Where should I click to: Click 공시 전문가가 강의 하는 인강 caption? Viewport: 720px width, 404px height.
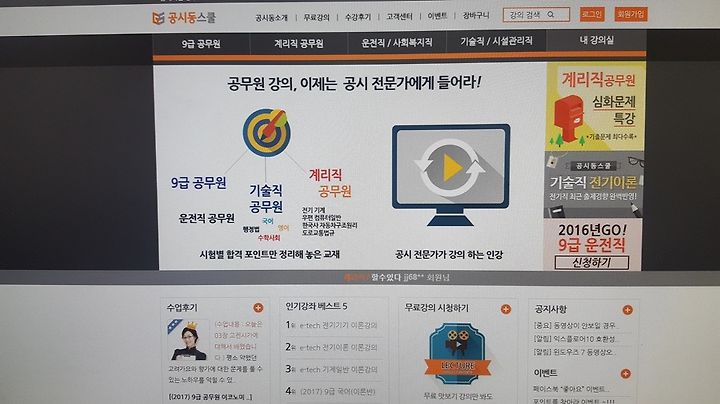[449, 254]
